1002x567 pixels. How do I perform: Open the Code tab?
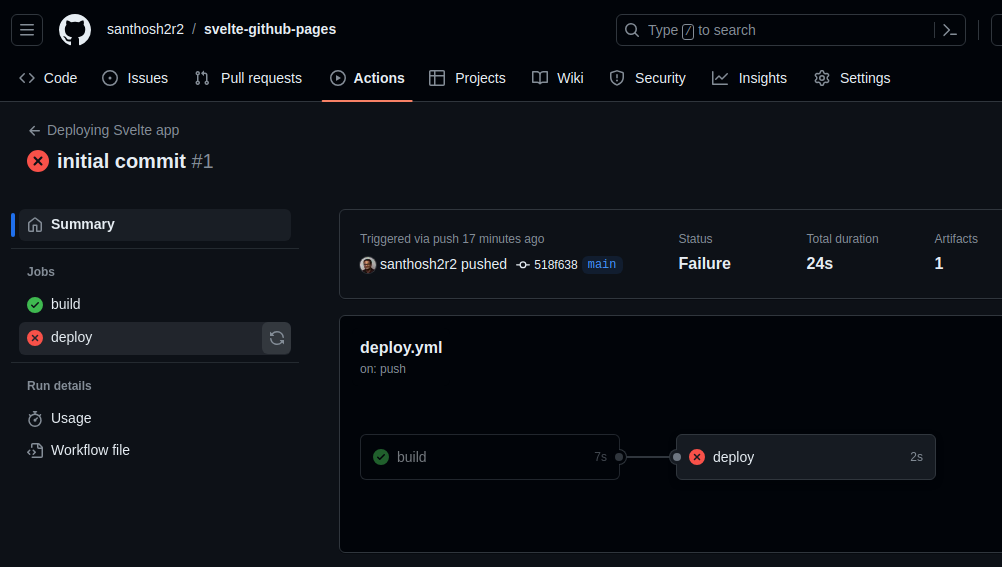coord(48,78)
